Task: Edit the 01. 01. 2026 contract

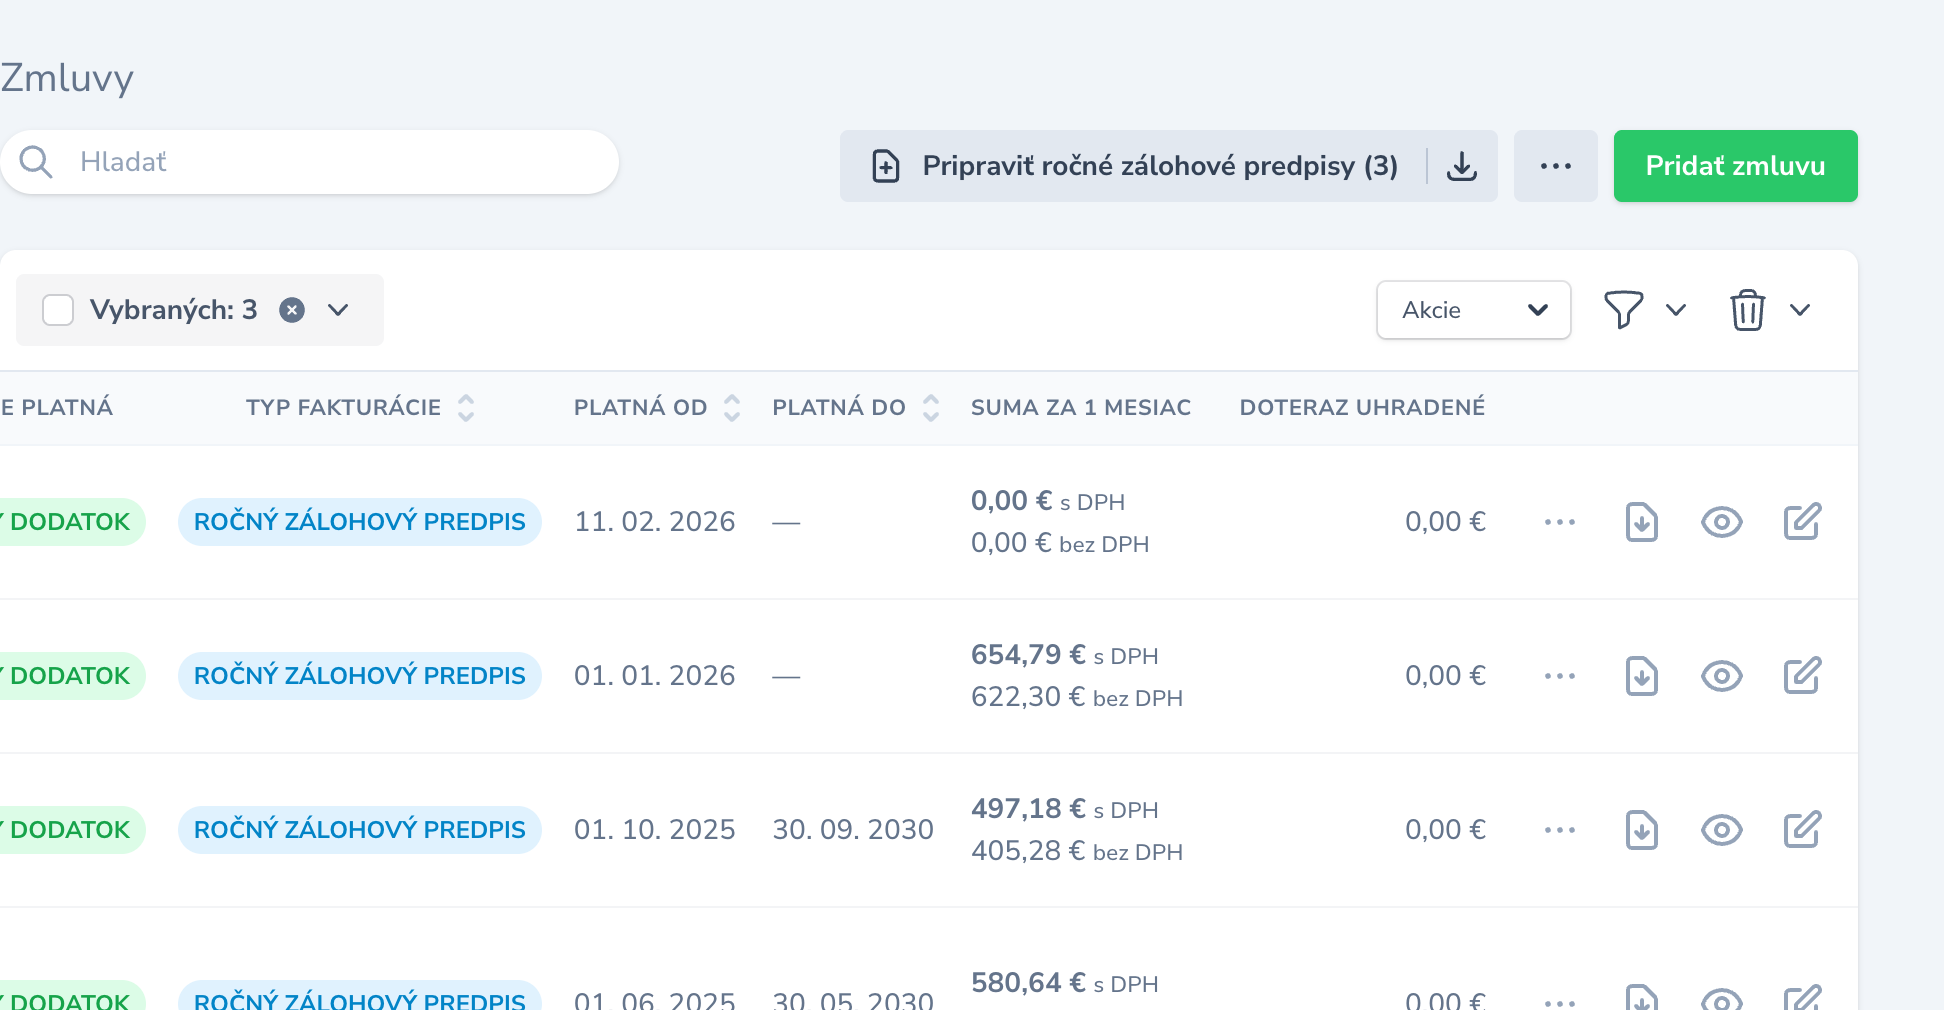Action: pyautogui.click(x=1803, y=676)
